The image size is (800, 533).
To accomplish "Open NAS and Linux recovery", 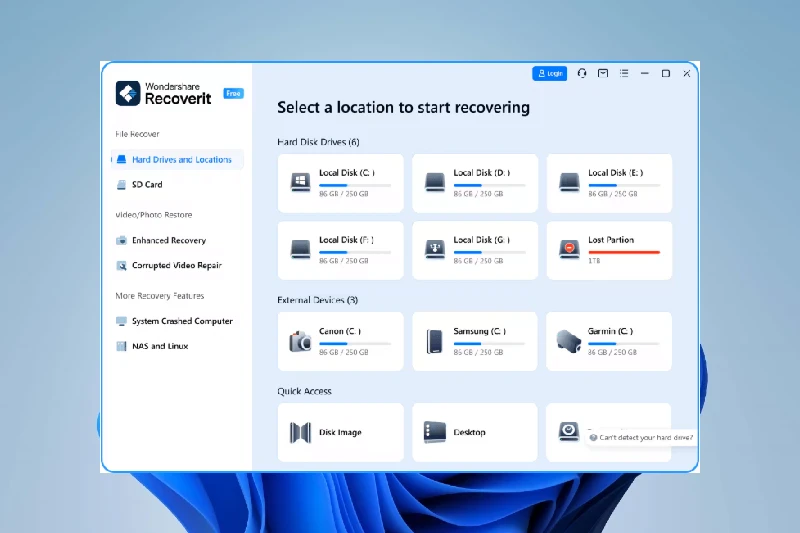I will (159, 346).
